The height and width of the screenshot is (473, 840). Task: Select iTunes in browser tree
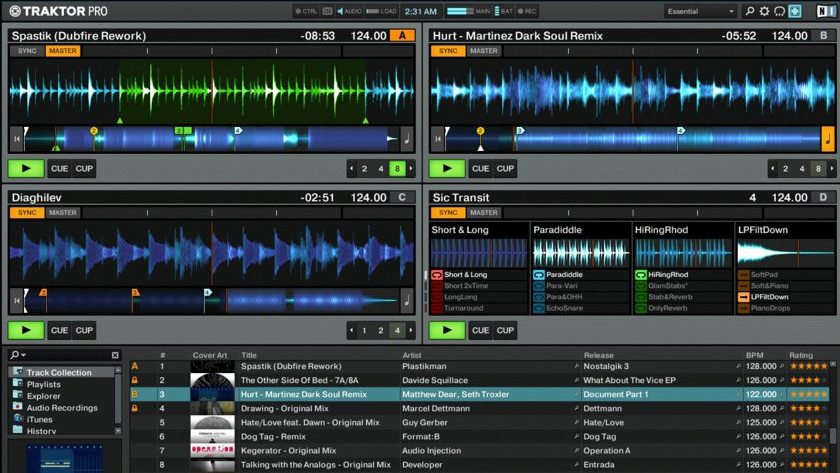[40, 419]
